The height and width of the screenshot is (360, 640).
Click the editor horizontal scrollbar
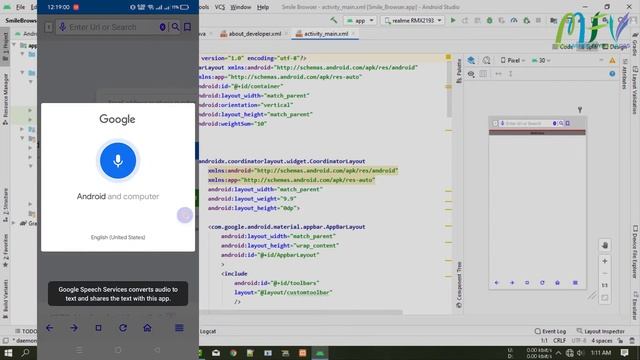pyautogui.click(x=301, y=312)
